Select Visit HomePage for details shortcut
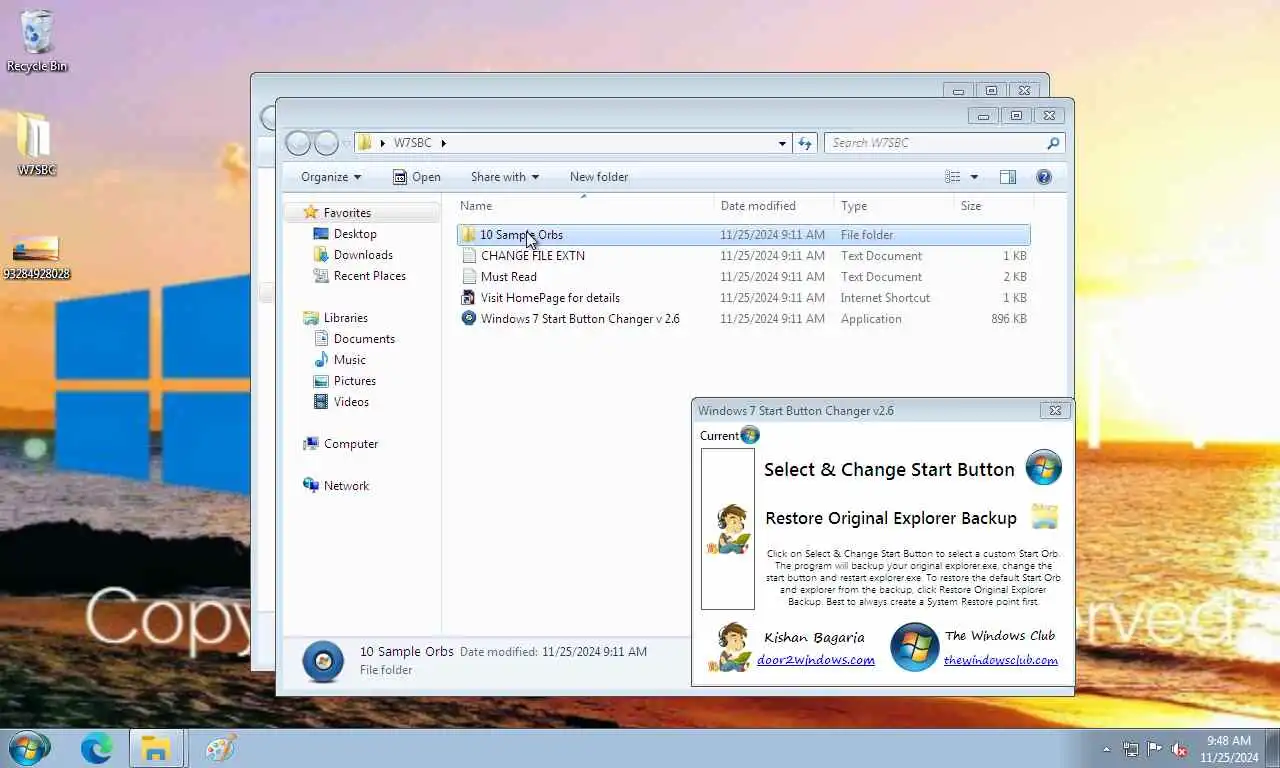This screenshot has height=768, width=1280. pyautogui.click(x=744, y=298)
